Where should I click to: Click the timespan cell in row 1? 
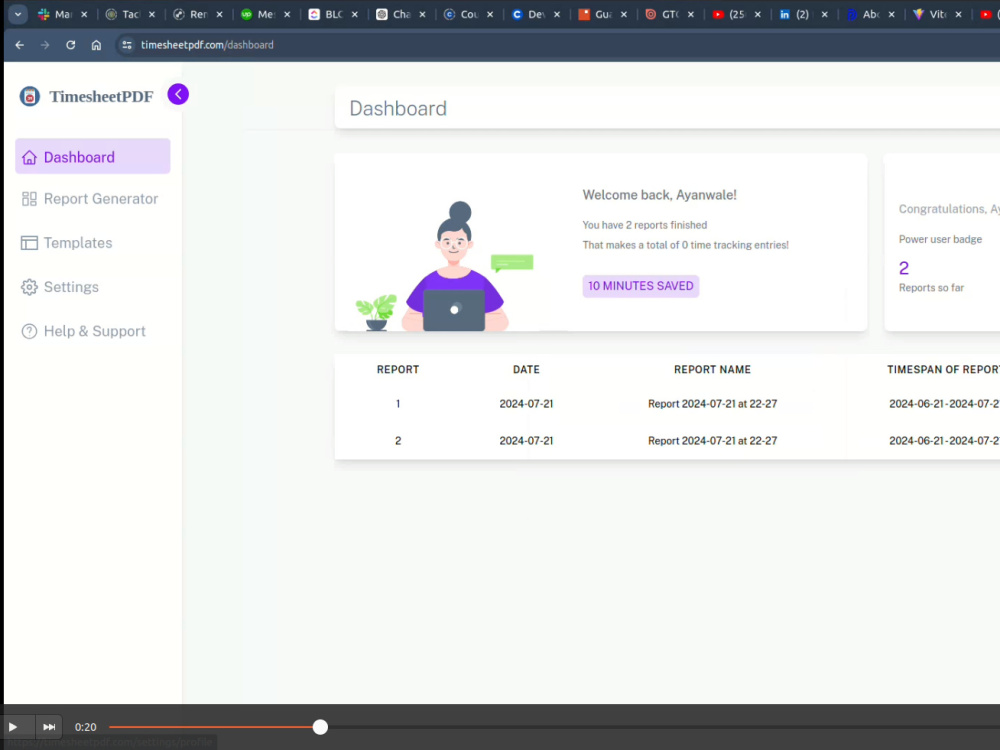pyautogui.click(x=944, y=404)
